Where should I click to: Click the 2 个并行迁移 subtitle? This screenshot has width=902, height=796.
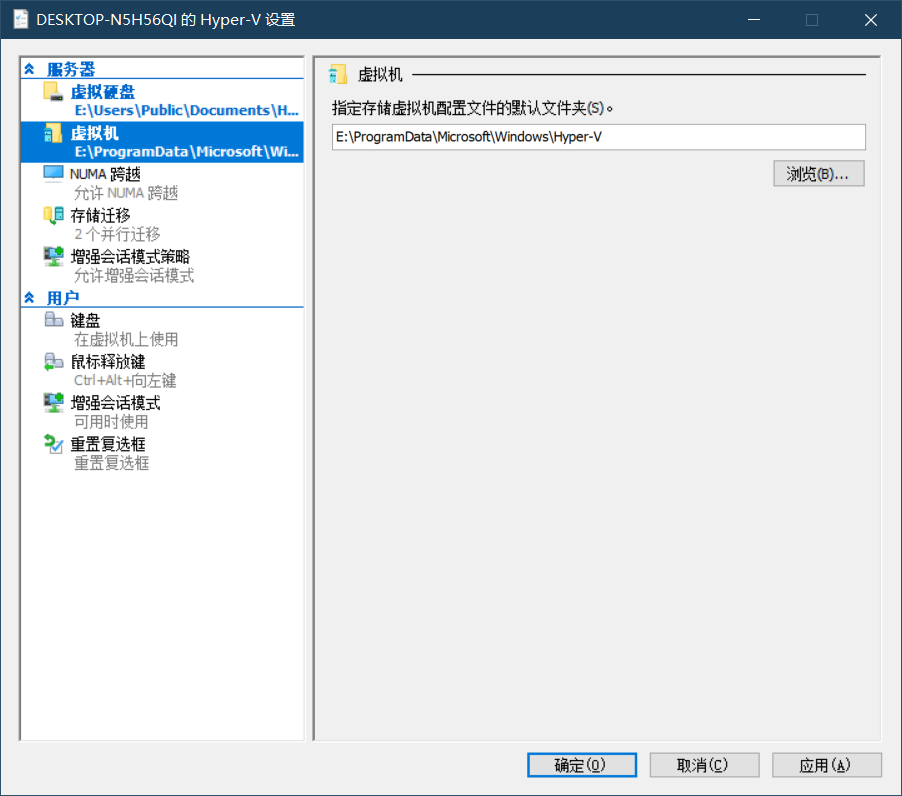coord(117,235)
